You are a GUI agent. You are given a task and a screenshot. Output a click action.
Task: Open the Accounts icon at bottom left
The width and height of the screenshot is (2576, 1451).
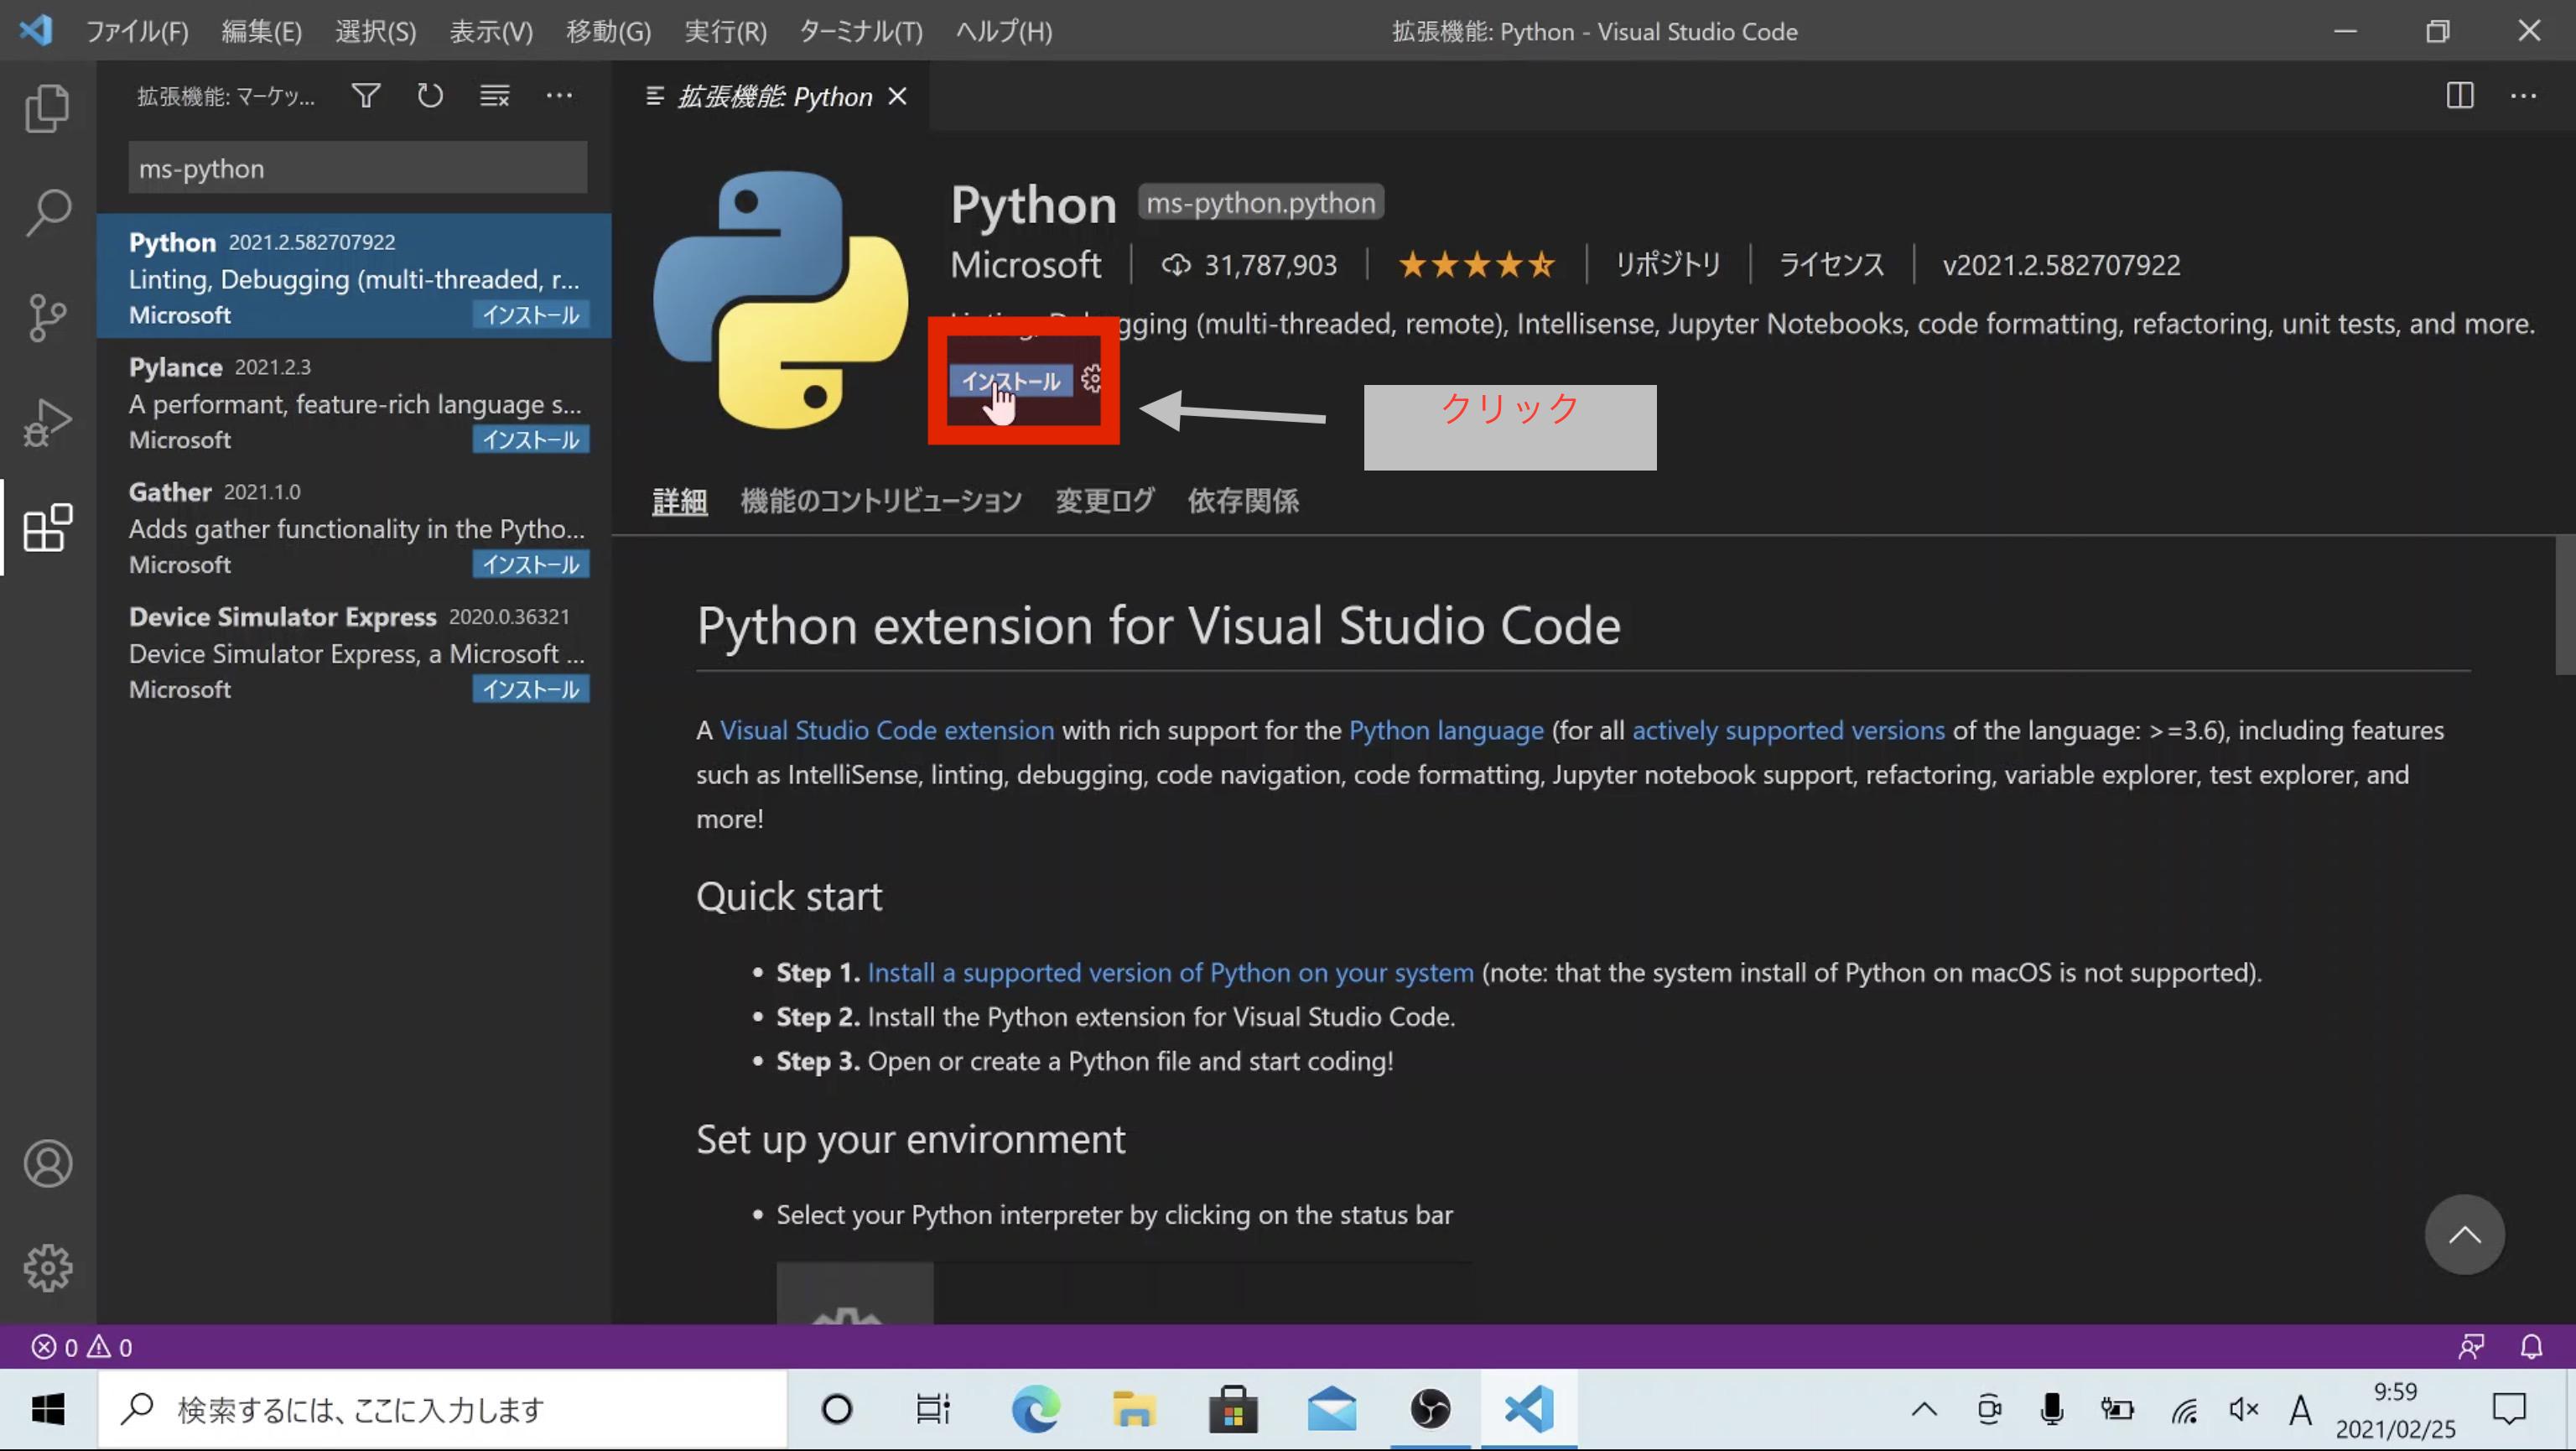click(x=47, y=1163)
